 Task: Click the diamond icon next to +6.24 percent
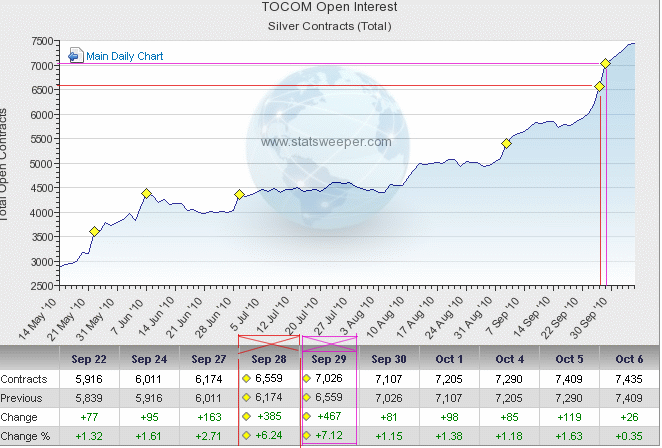click(x=246, y=435)
